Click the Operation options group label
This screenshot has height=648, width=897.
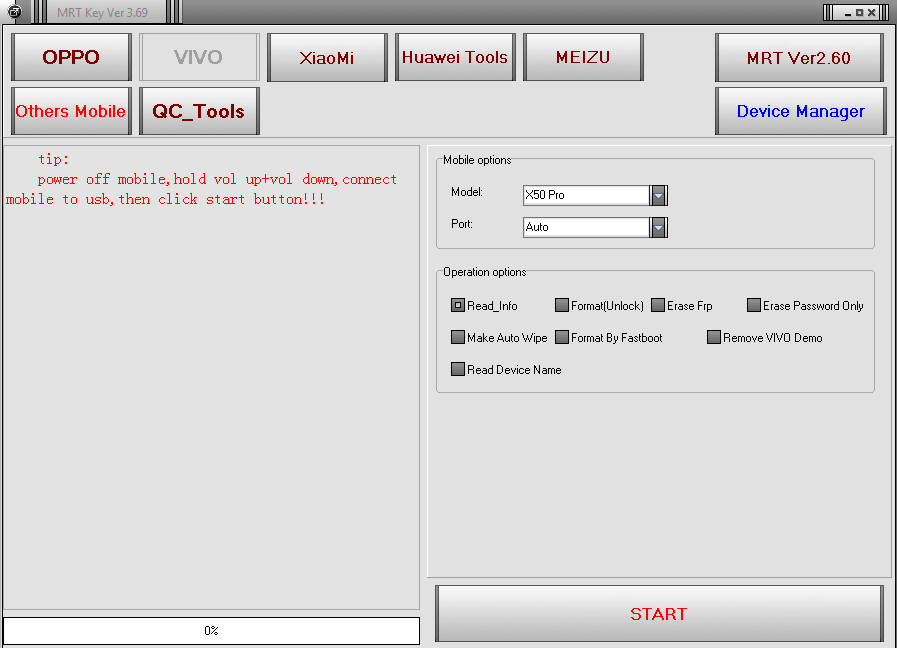click(x=485, y=272)
